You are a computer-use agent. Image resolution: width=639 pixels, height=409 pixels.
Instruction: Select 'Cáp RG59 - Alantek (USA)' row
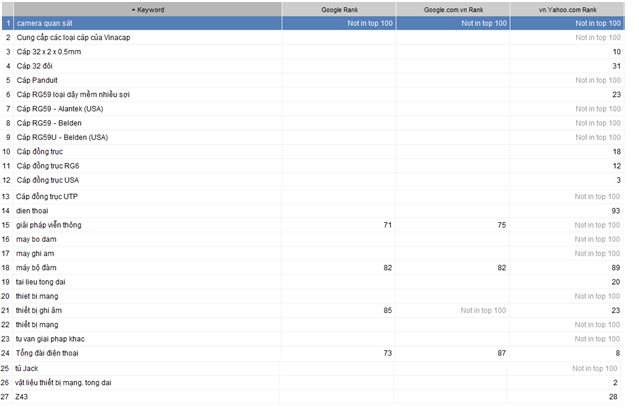tap(66, 108)
